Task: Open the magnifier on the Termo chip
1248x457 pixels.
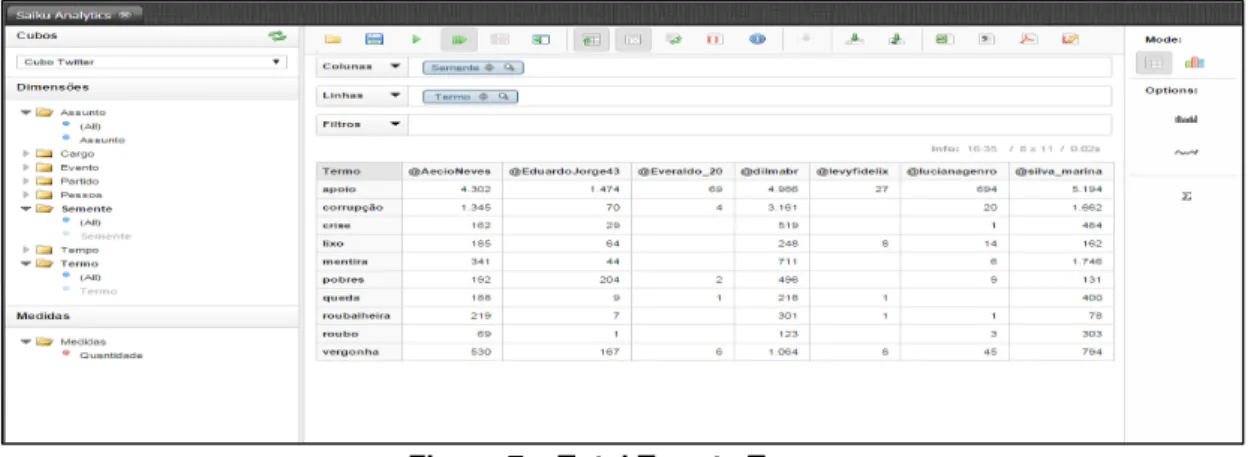Action: 503,96
